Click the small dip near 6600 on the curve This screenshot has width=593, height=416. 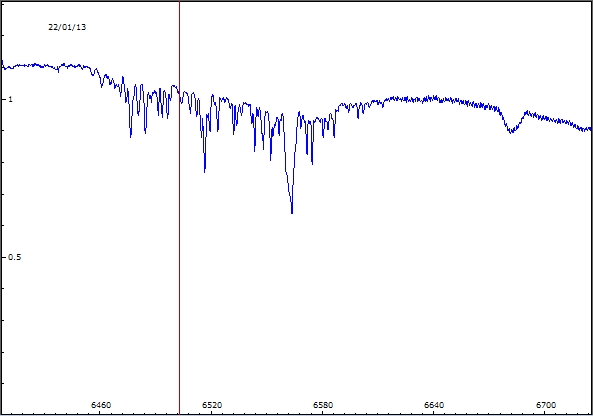358,116
